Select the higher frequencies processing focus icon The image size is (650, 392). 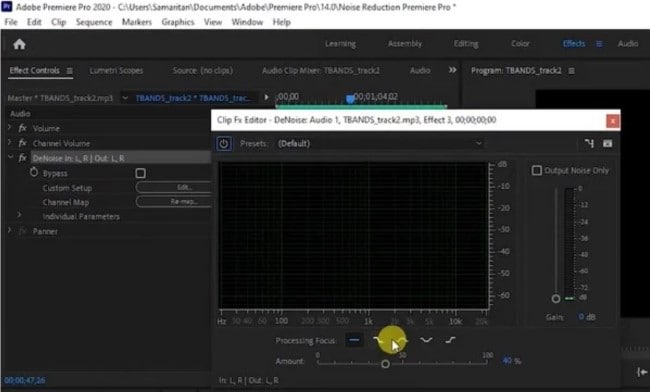[x=450, y=340]
